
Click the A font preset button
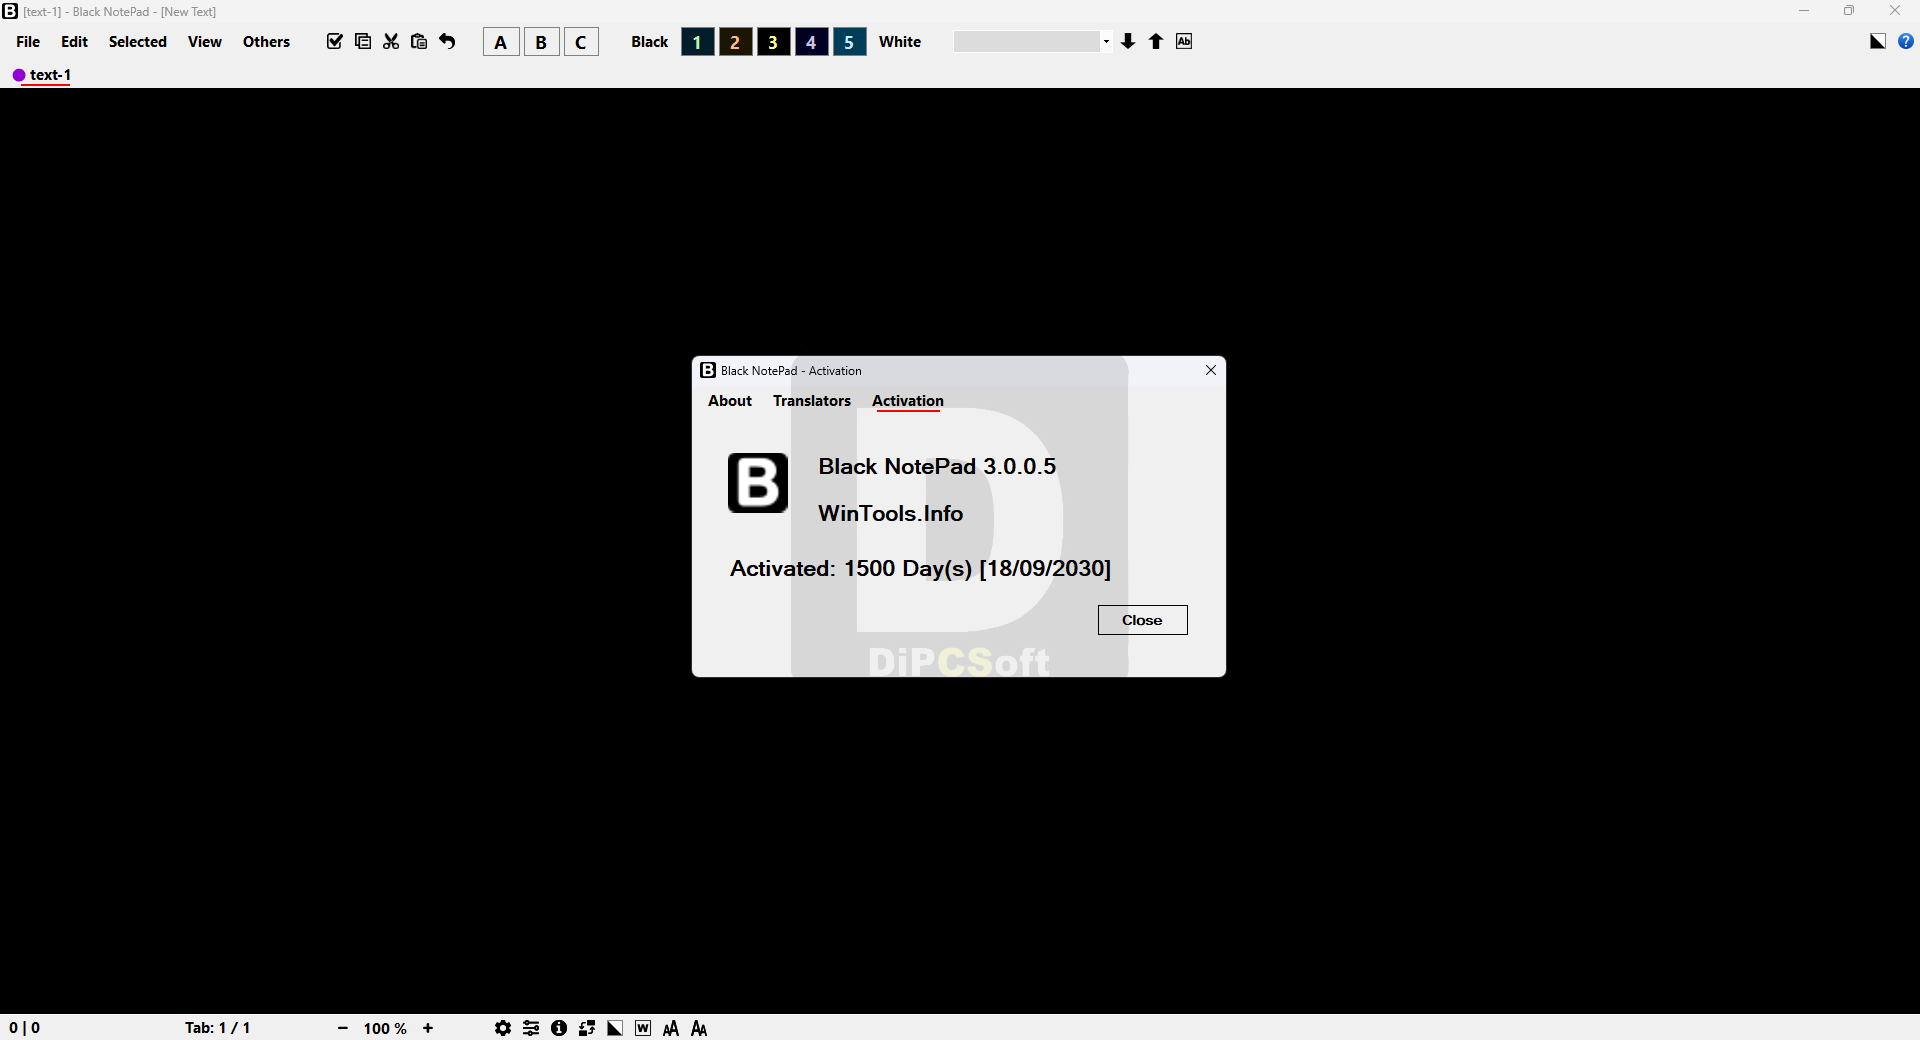[501, 42]
